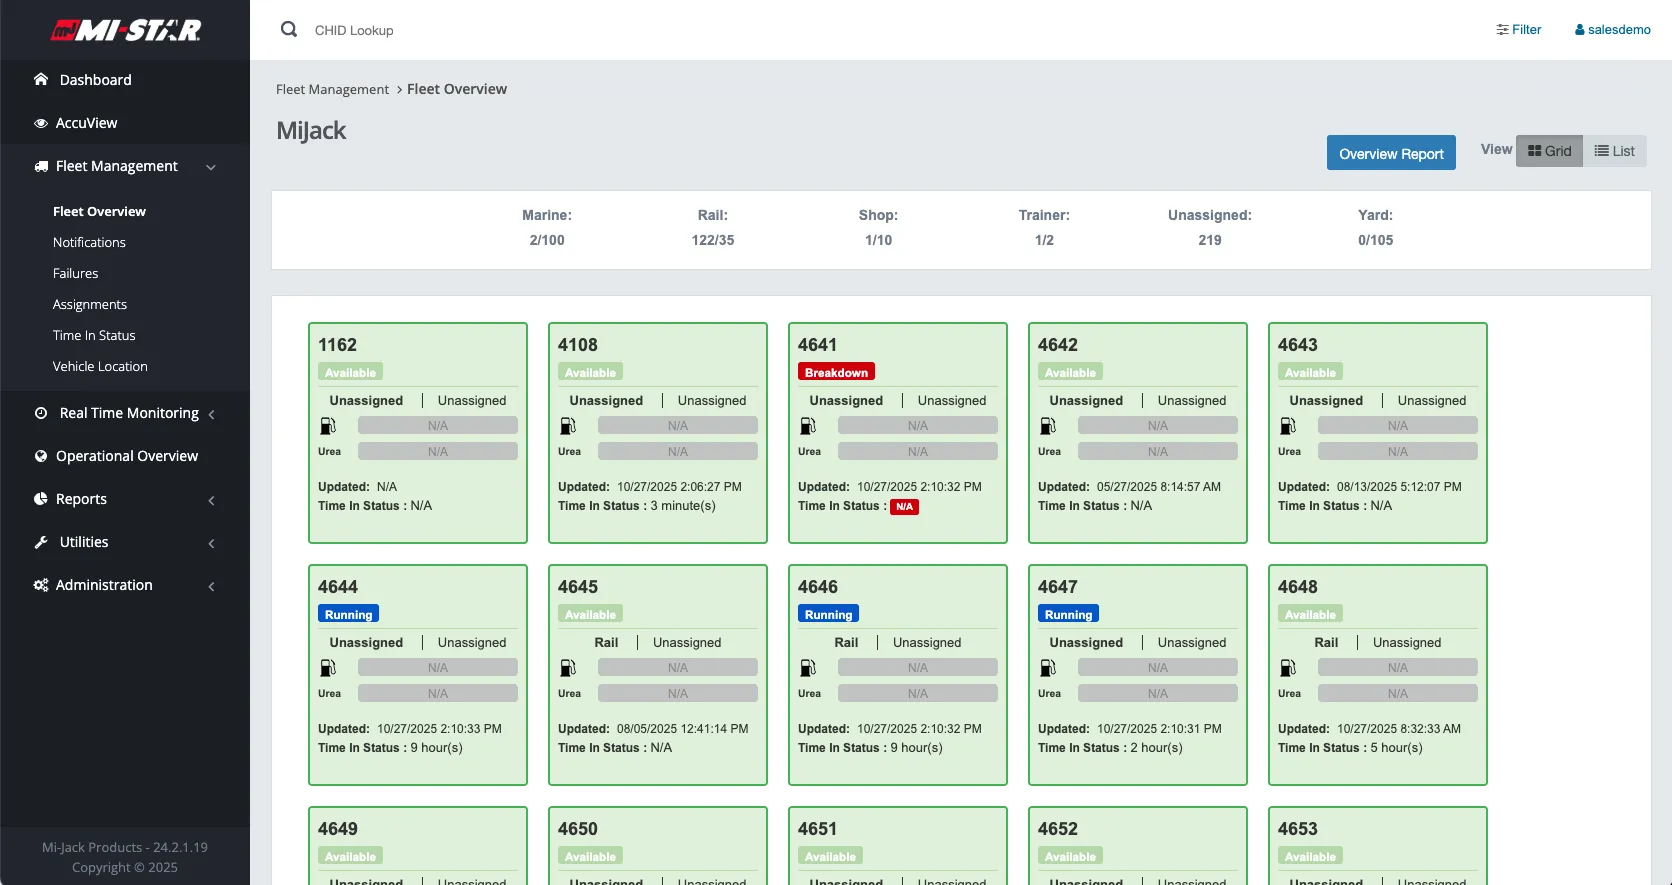The height and width of the screenshot is (885, 1672).
Task: Click the fuel pump icon on card 4108
Action: pos(568,426)
